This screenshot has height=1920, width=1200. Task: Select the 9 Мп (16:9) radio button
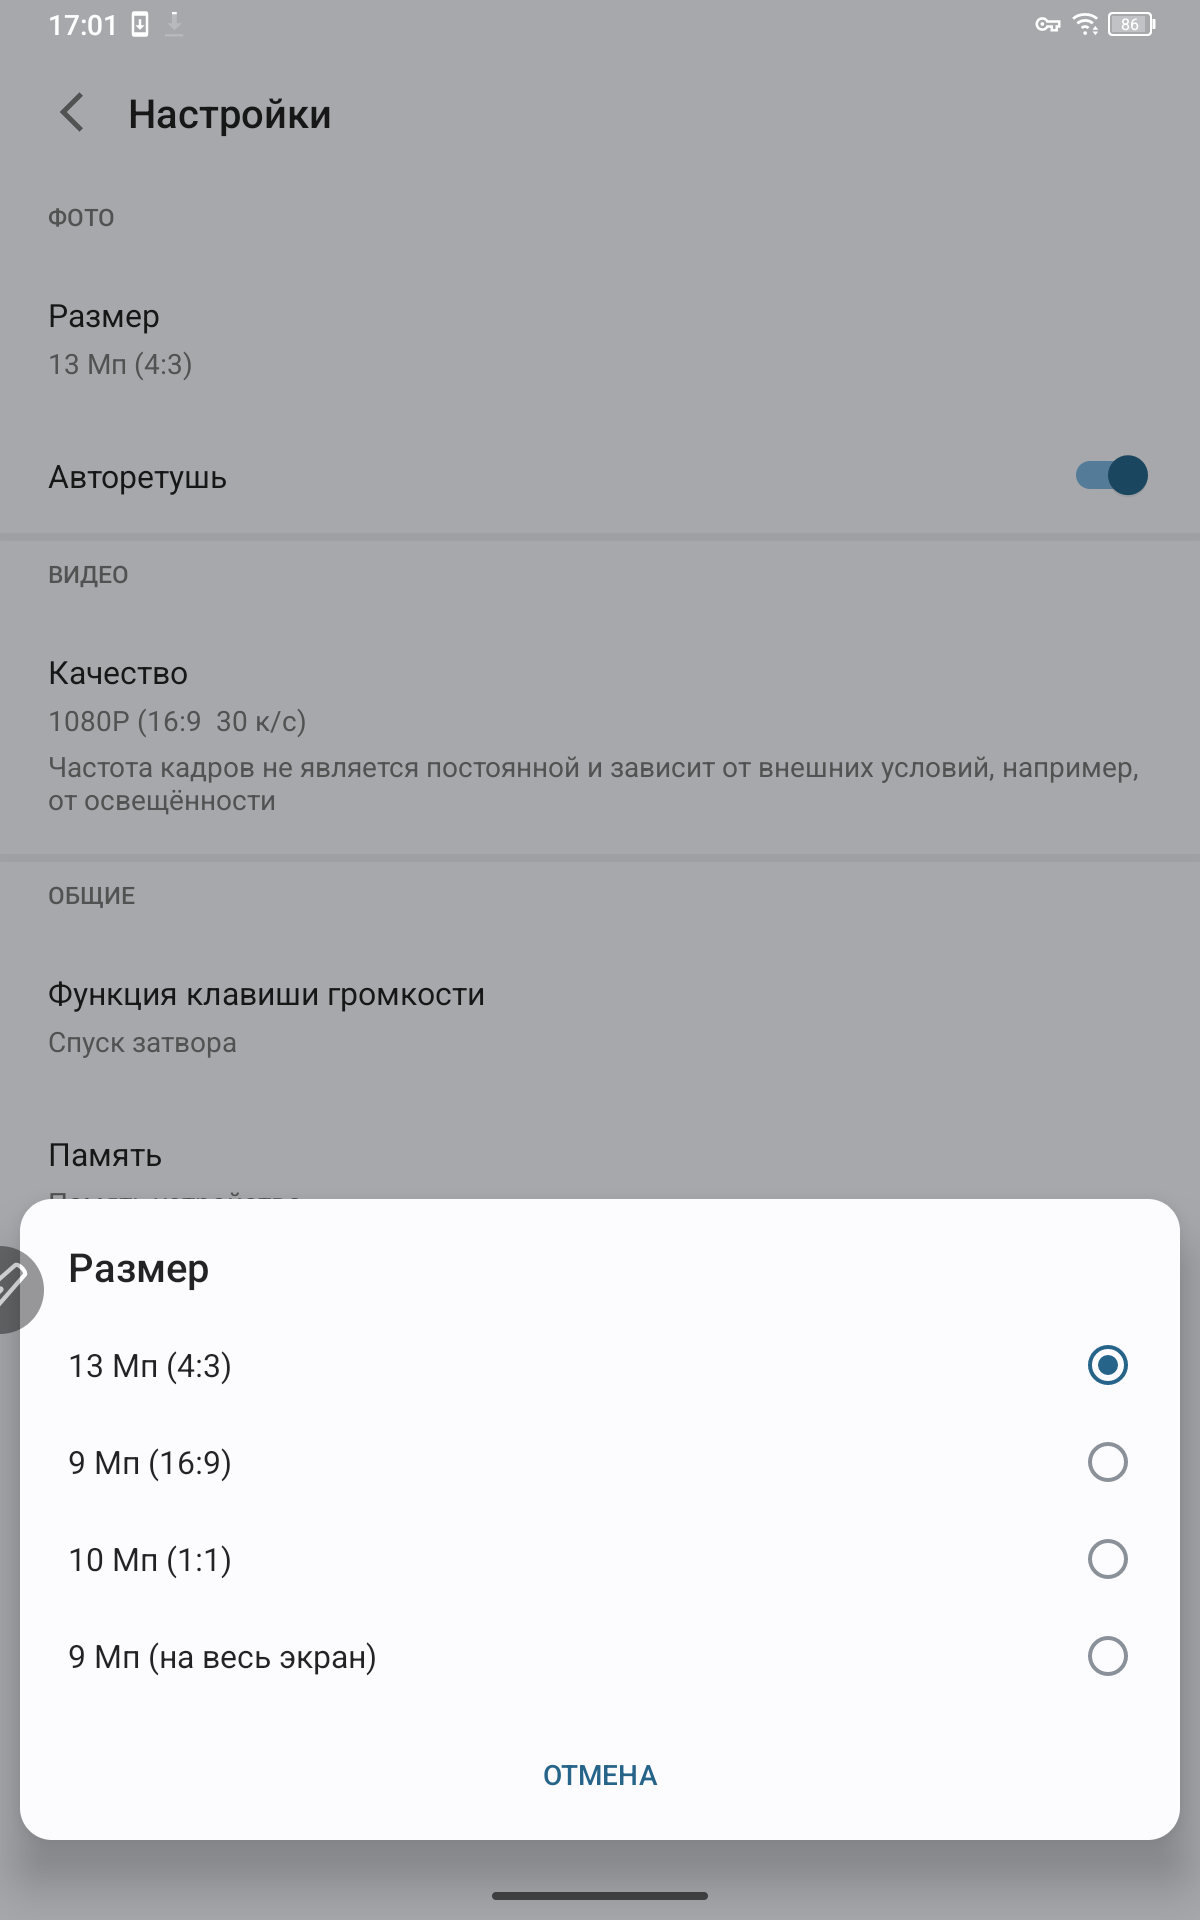coord(1107,1462)
